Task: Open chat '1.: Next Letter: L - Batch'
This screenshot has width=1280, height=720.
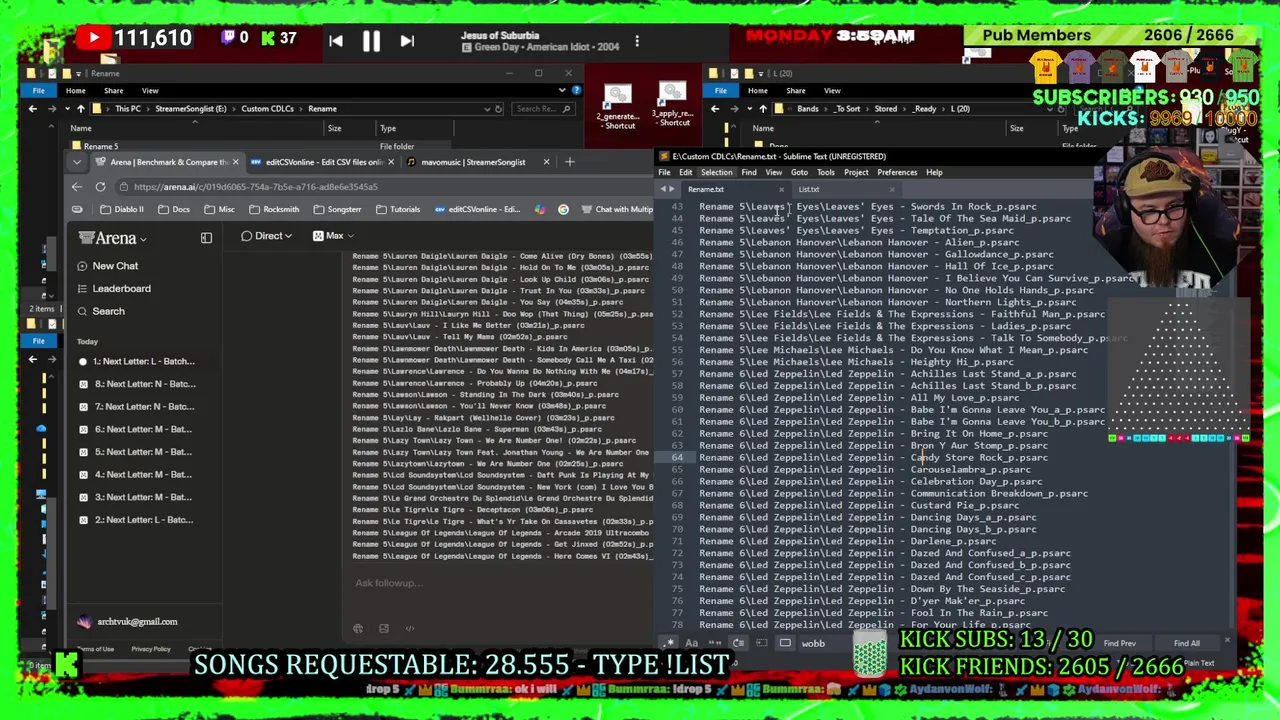Action: click(143, 362)
